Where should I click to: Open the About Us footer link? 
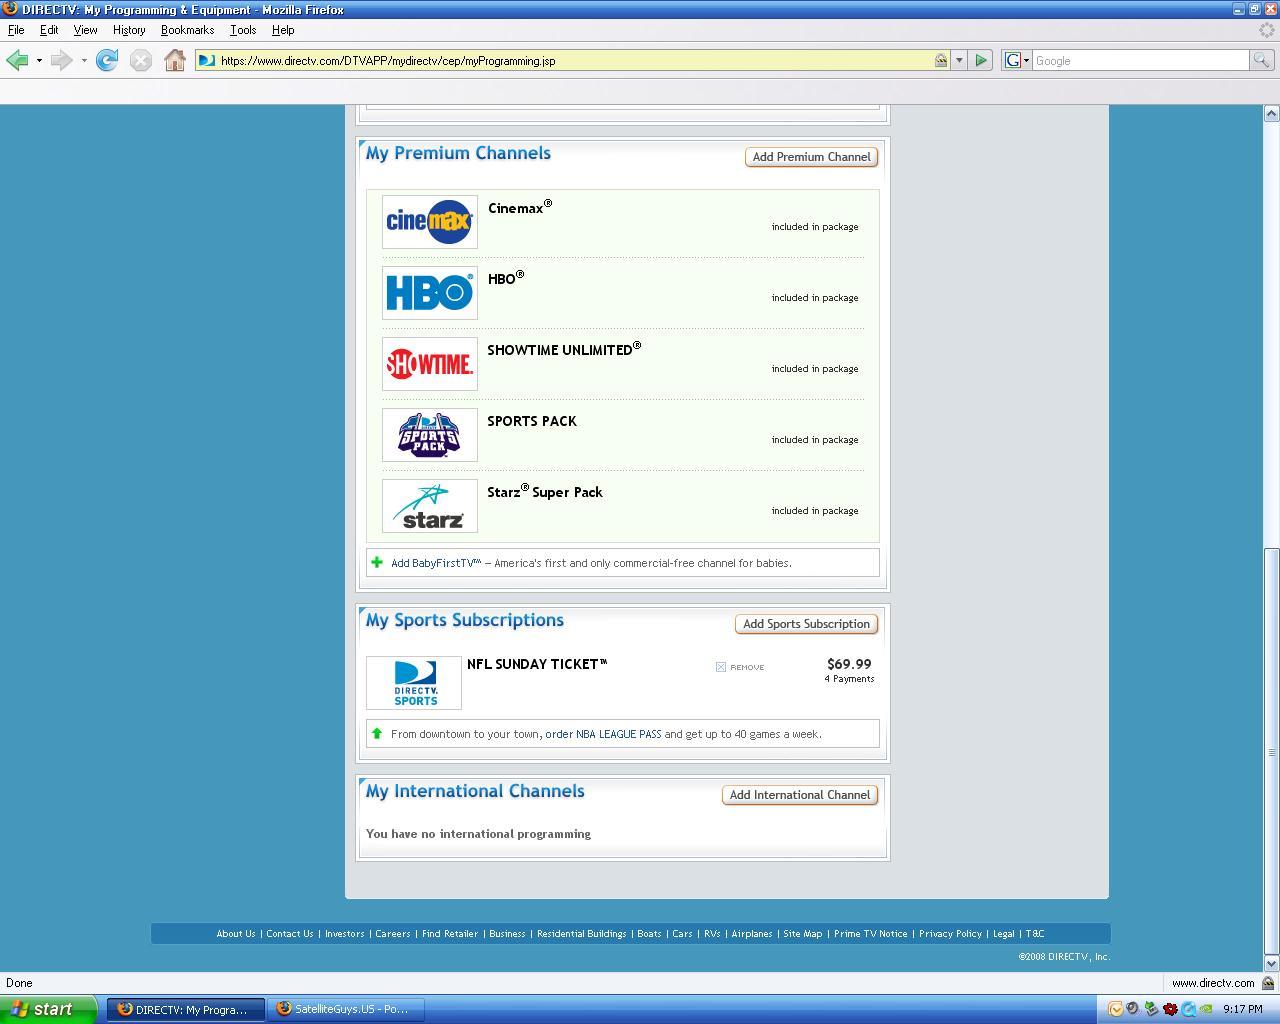tap(236, 934)
